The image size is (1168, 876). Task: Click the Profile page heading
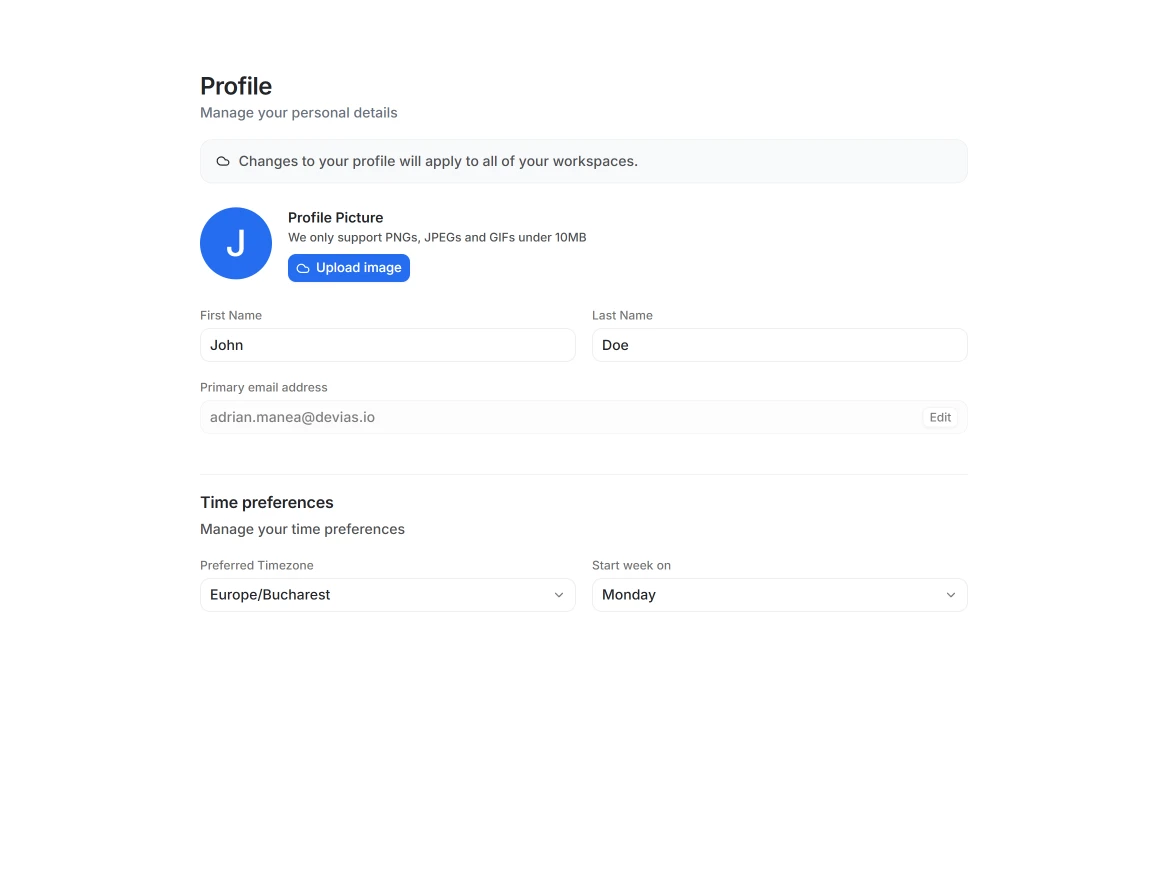tap(236, 86)
